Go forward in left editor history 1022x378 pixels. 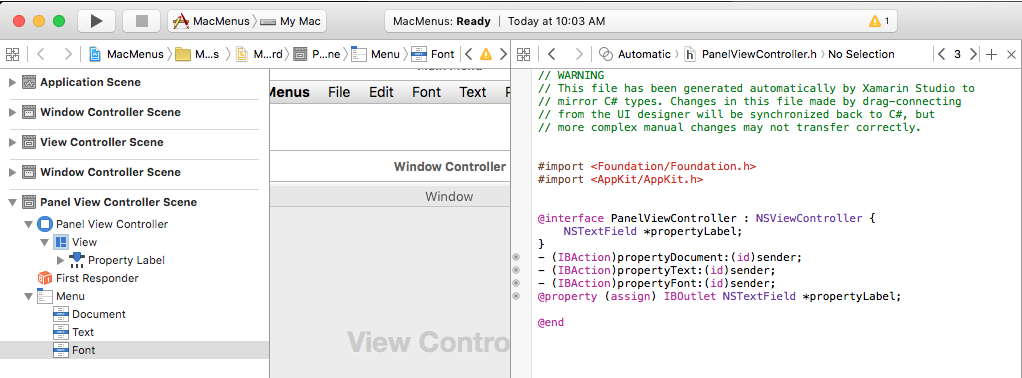pyautogui.click(x=68, y=54)
